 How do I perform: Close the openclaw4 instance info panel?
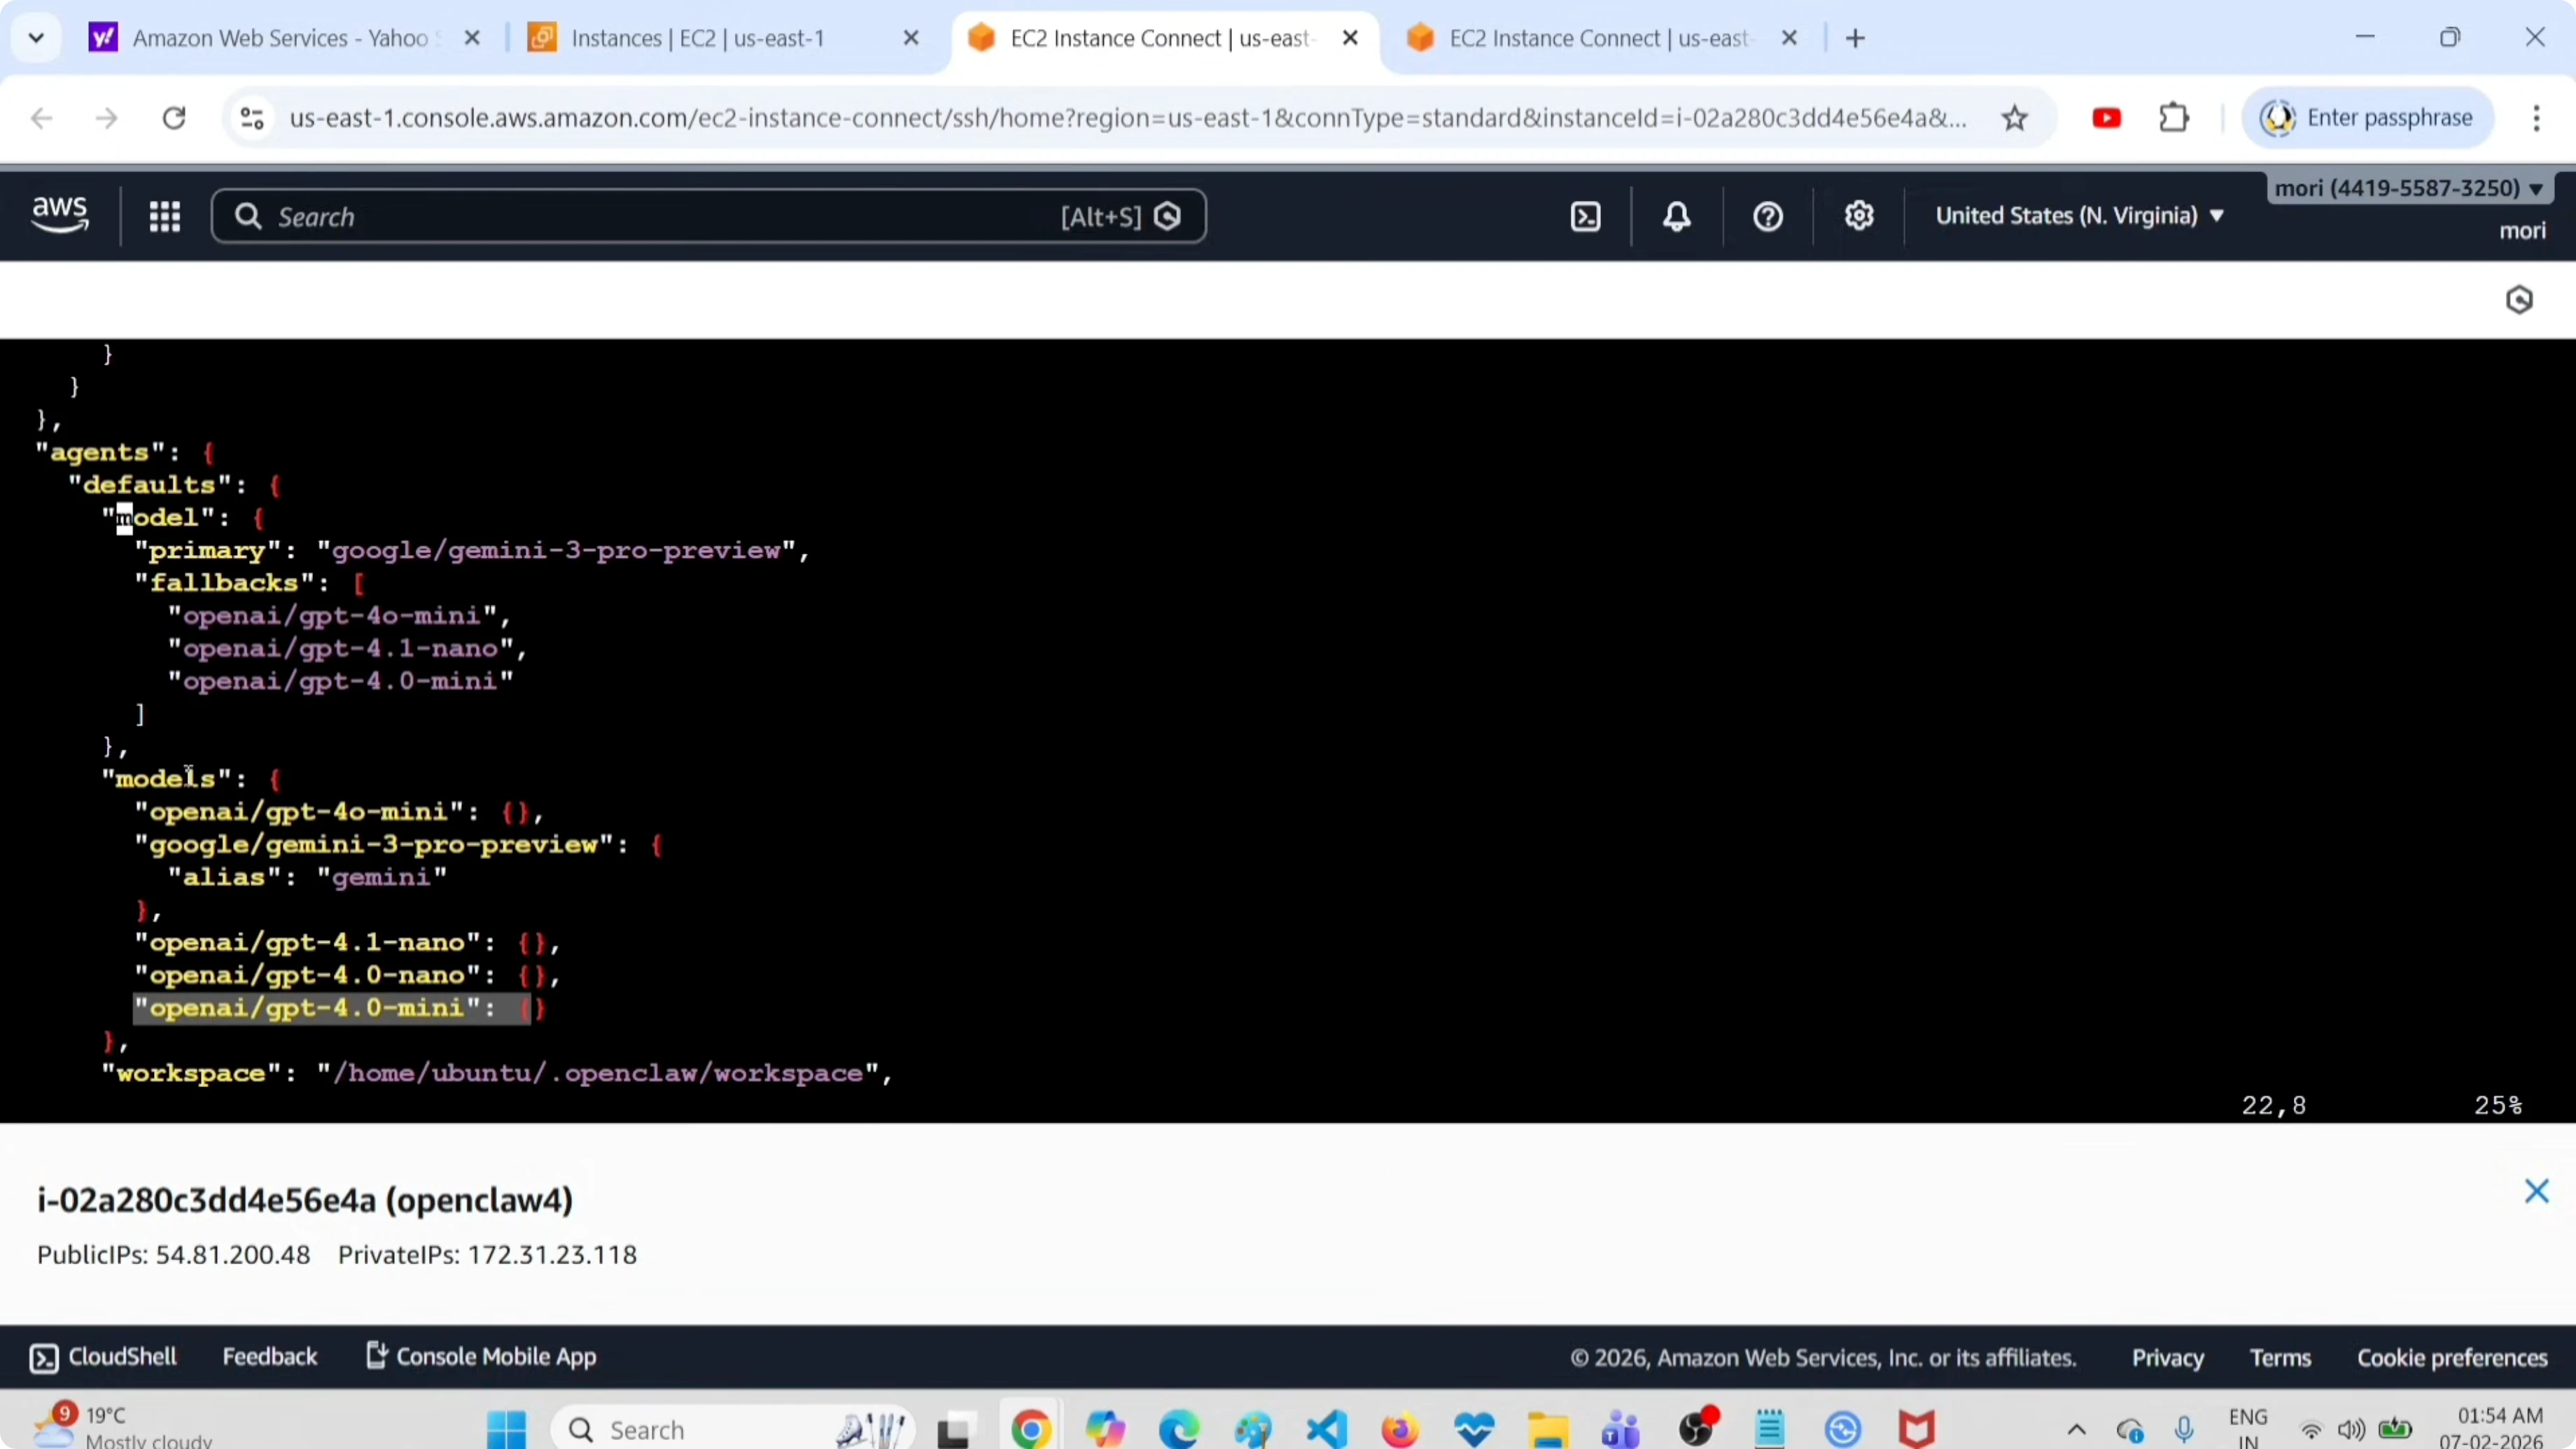[2536, 1191]
